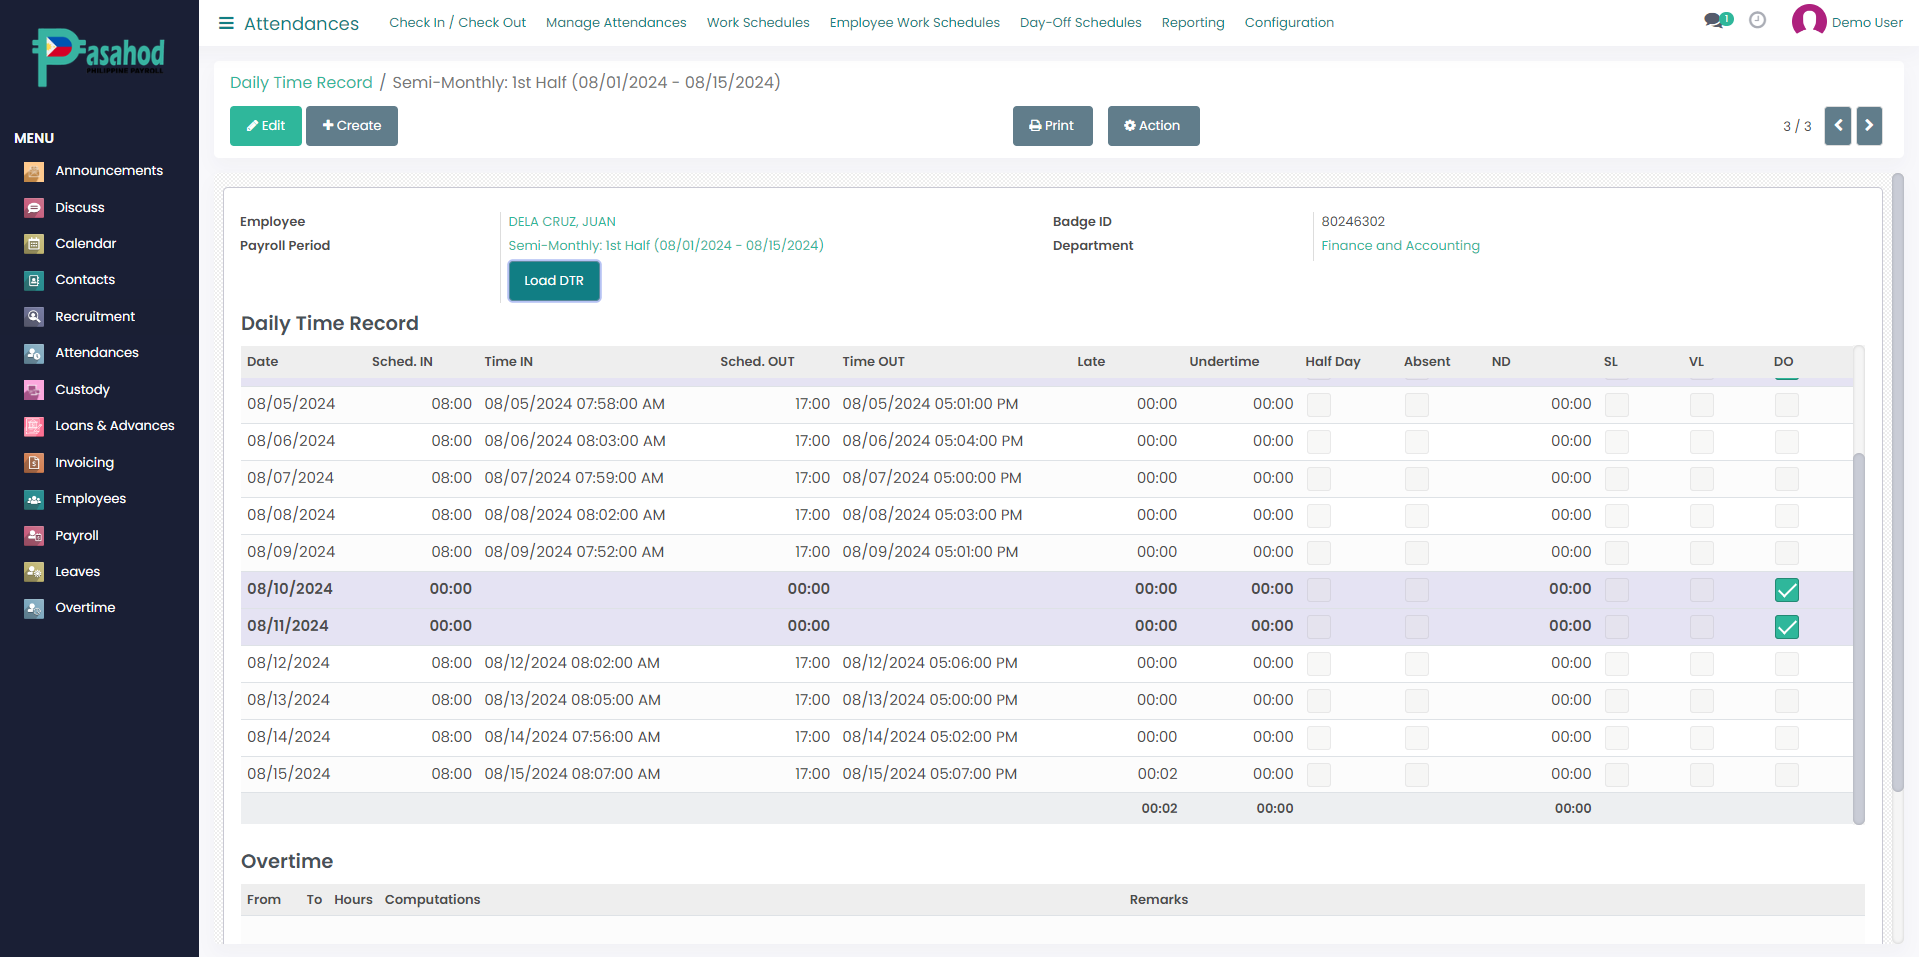The height and width of the screenshot is (957, 1919).
Task: Open the Custody sidebar icon
Action: (34, 390)
